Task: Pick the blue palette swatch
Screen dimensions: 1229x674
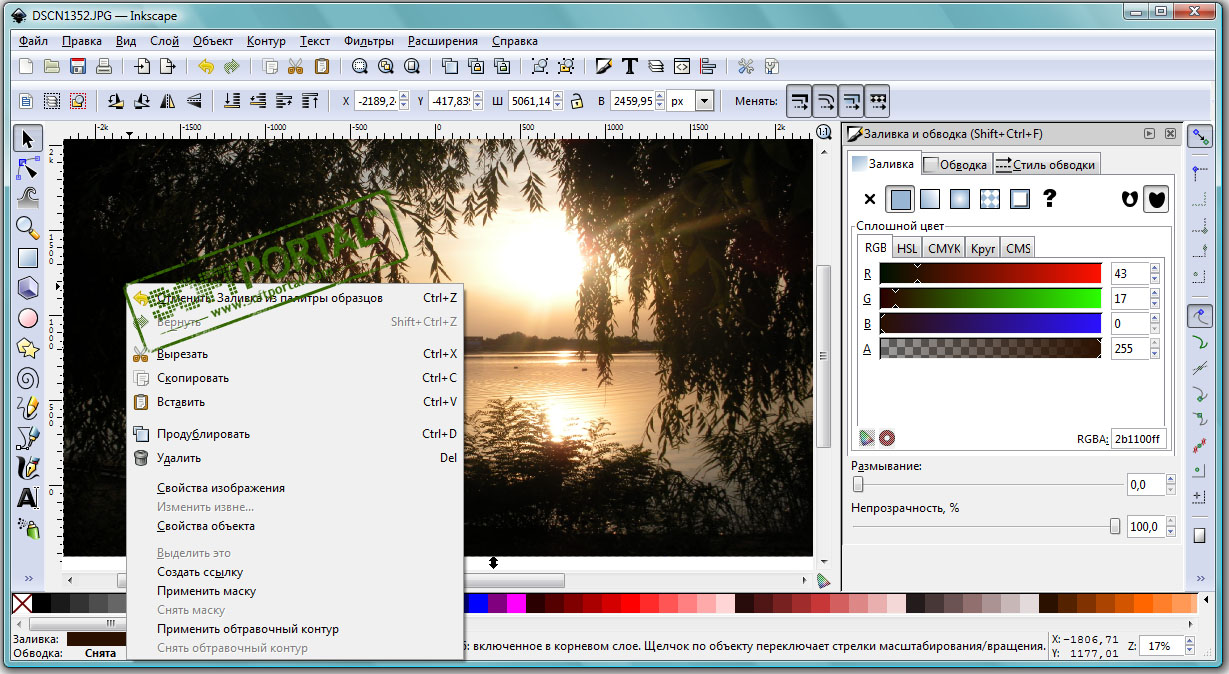Action: pos(477,603)
